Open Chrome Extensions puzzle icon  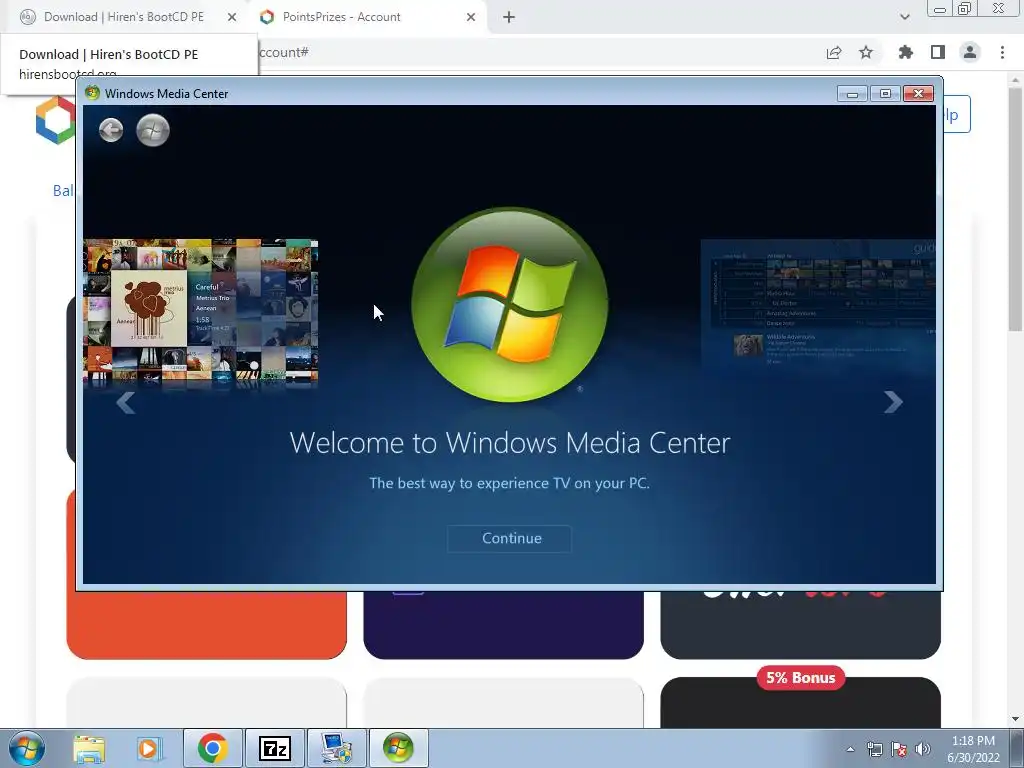pyautogui.click(x=905, y=52)
